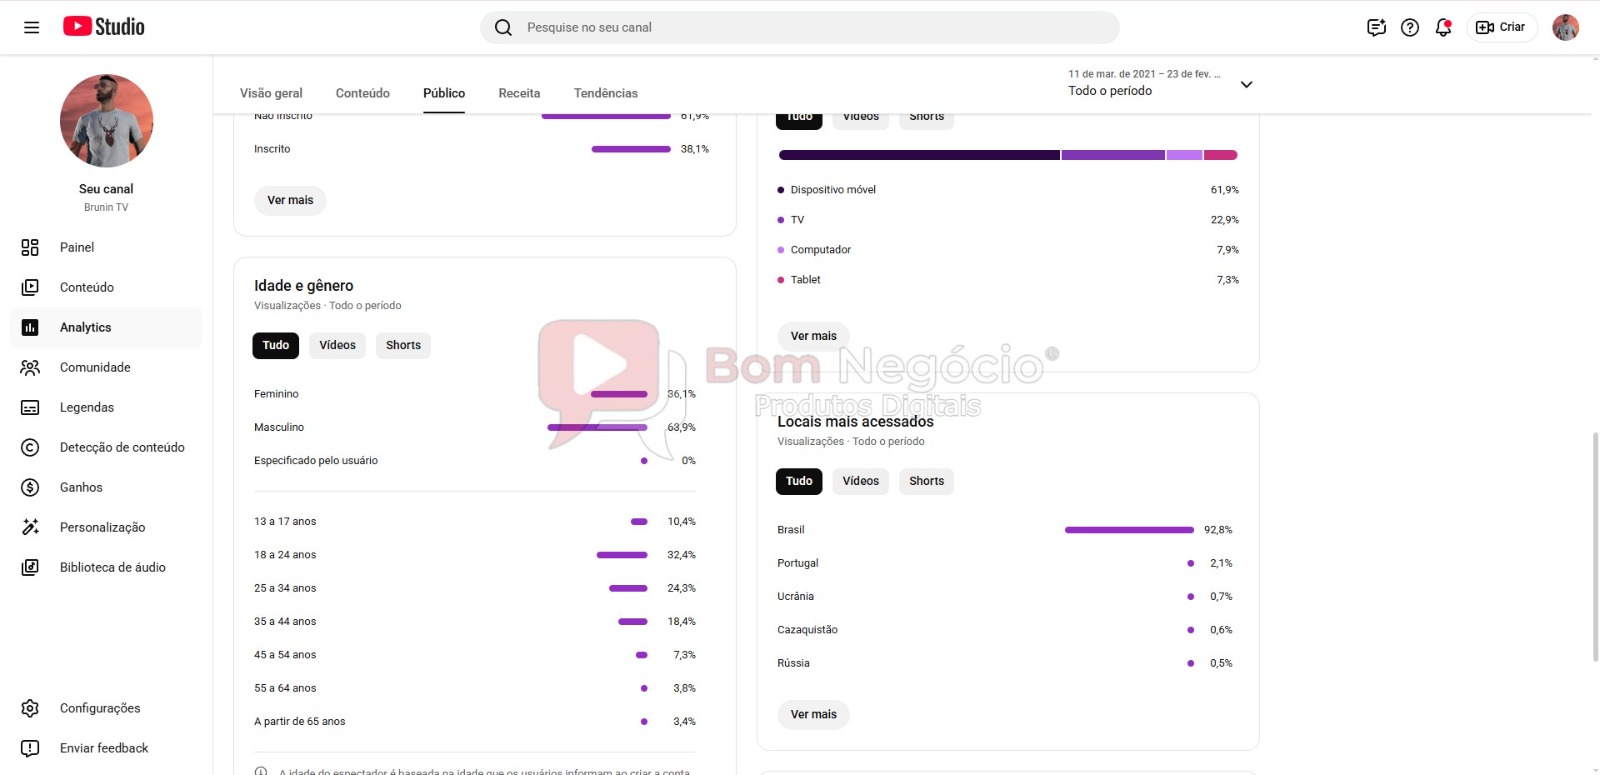This screenshot has height=775, width=1600.
Task: Select Vídeos filter in Locais mais acessados
Action: click(x=860, y=481)
